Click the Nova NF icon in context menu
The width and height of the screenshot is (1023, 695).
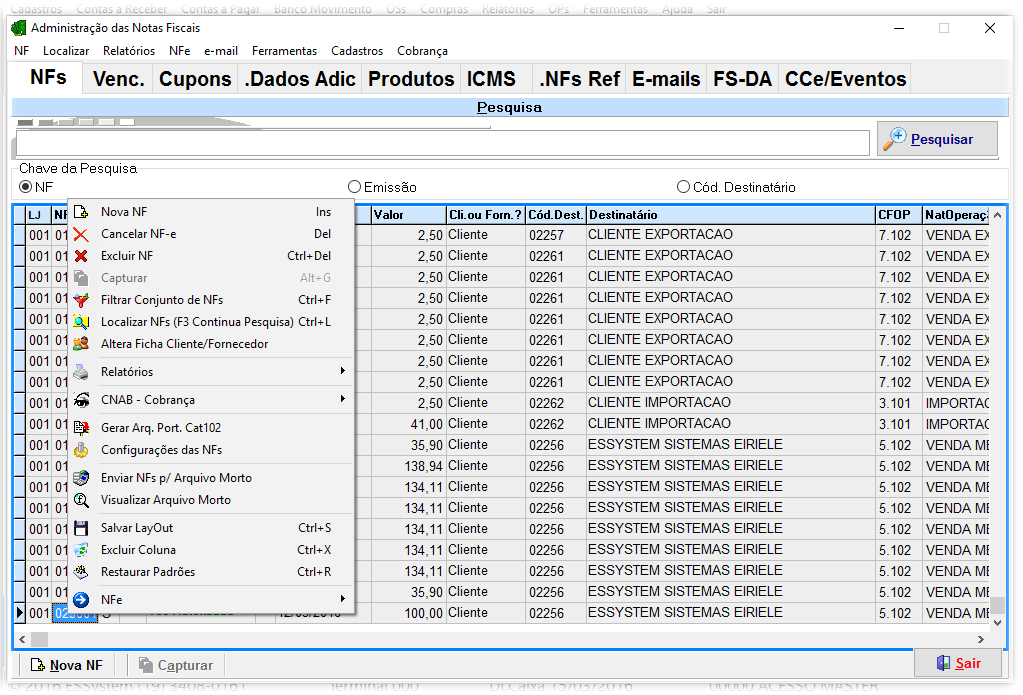click(x=81, y=212)
